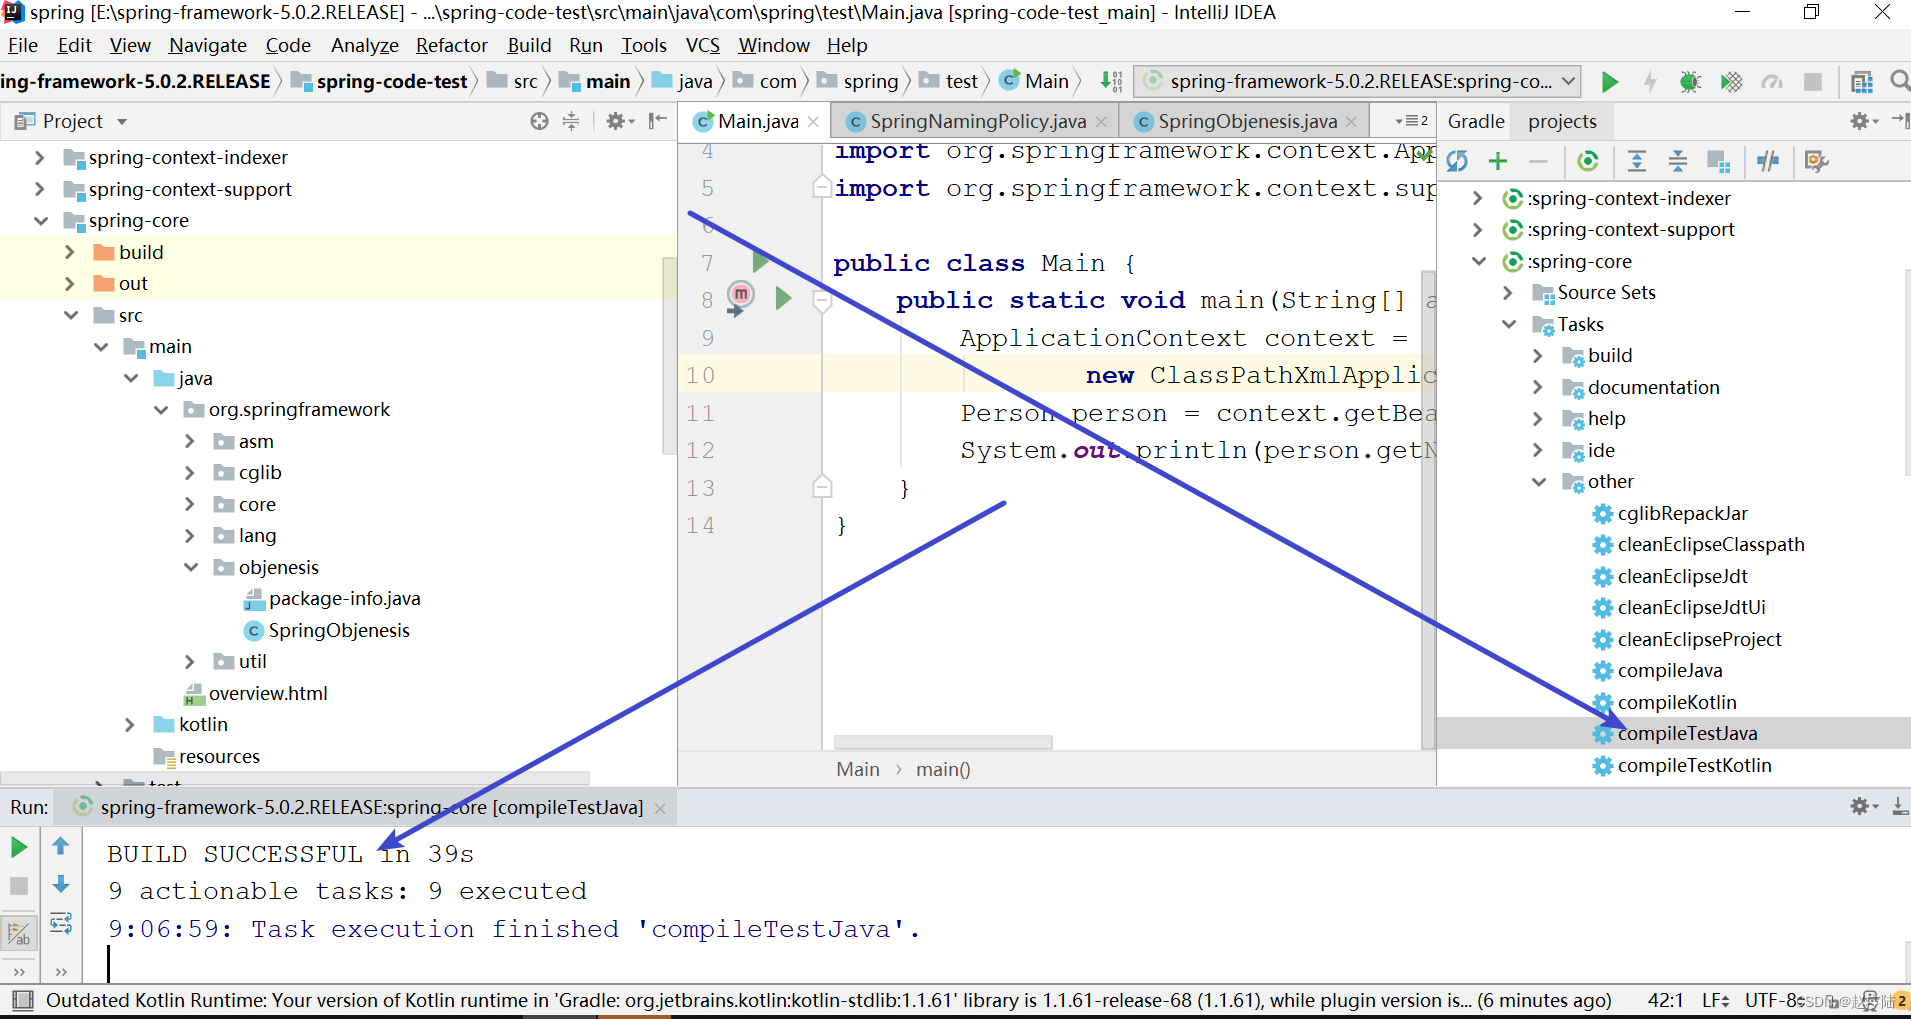Open the Refactor menu
The image size is (1911, 1019).
[451, 45]
